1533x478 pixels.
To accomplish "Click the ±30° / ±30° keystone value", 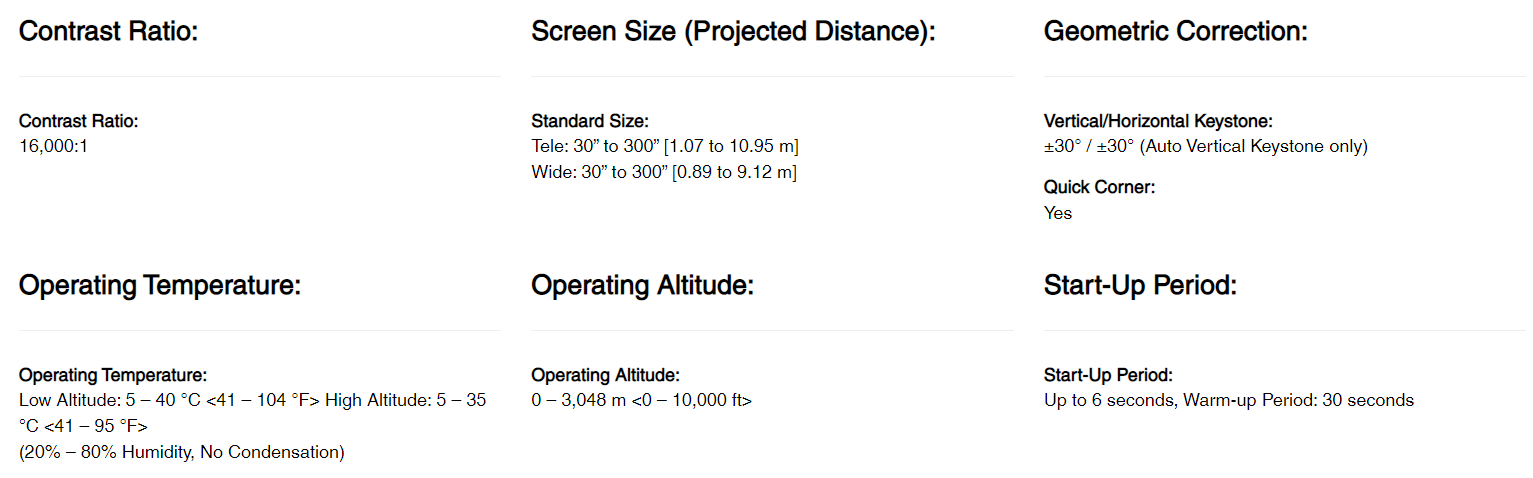I will tap(1205, 146).
